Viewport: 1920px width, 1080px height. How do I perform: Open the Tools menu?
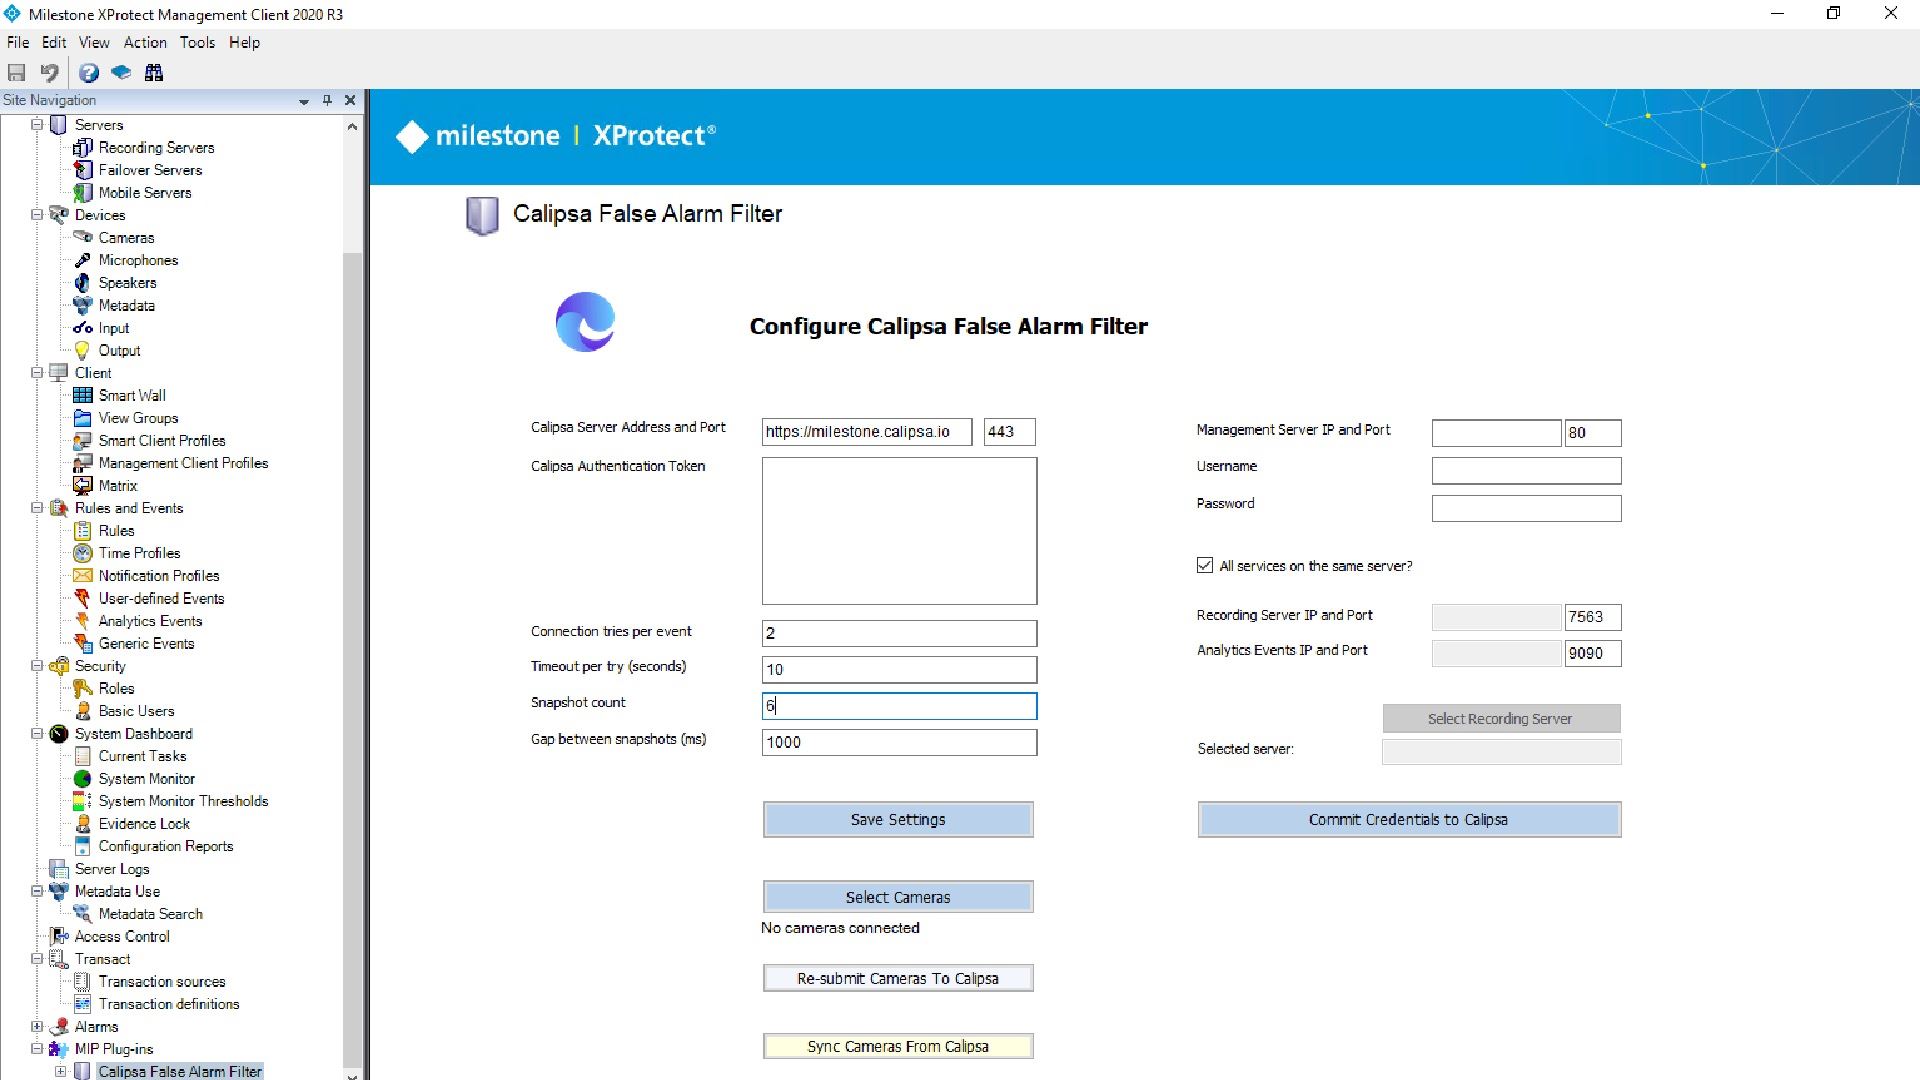click(197, 42)
